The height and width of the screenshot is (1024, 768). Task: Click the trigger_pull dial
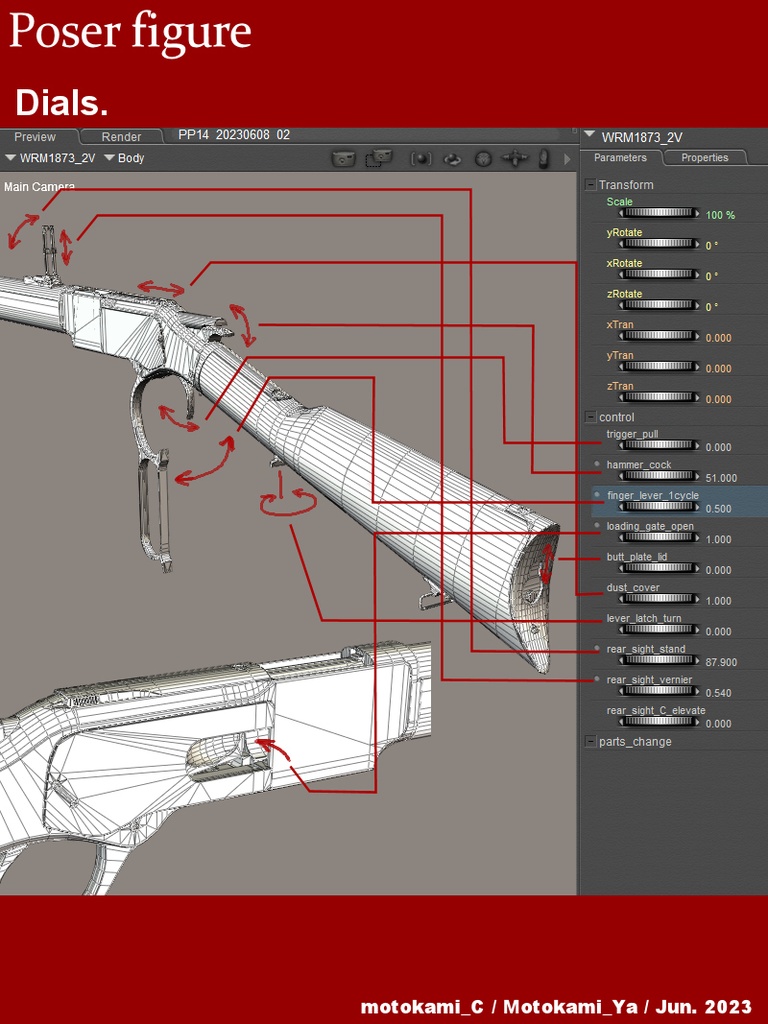[x=659, y=445]
